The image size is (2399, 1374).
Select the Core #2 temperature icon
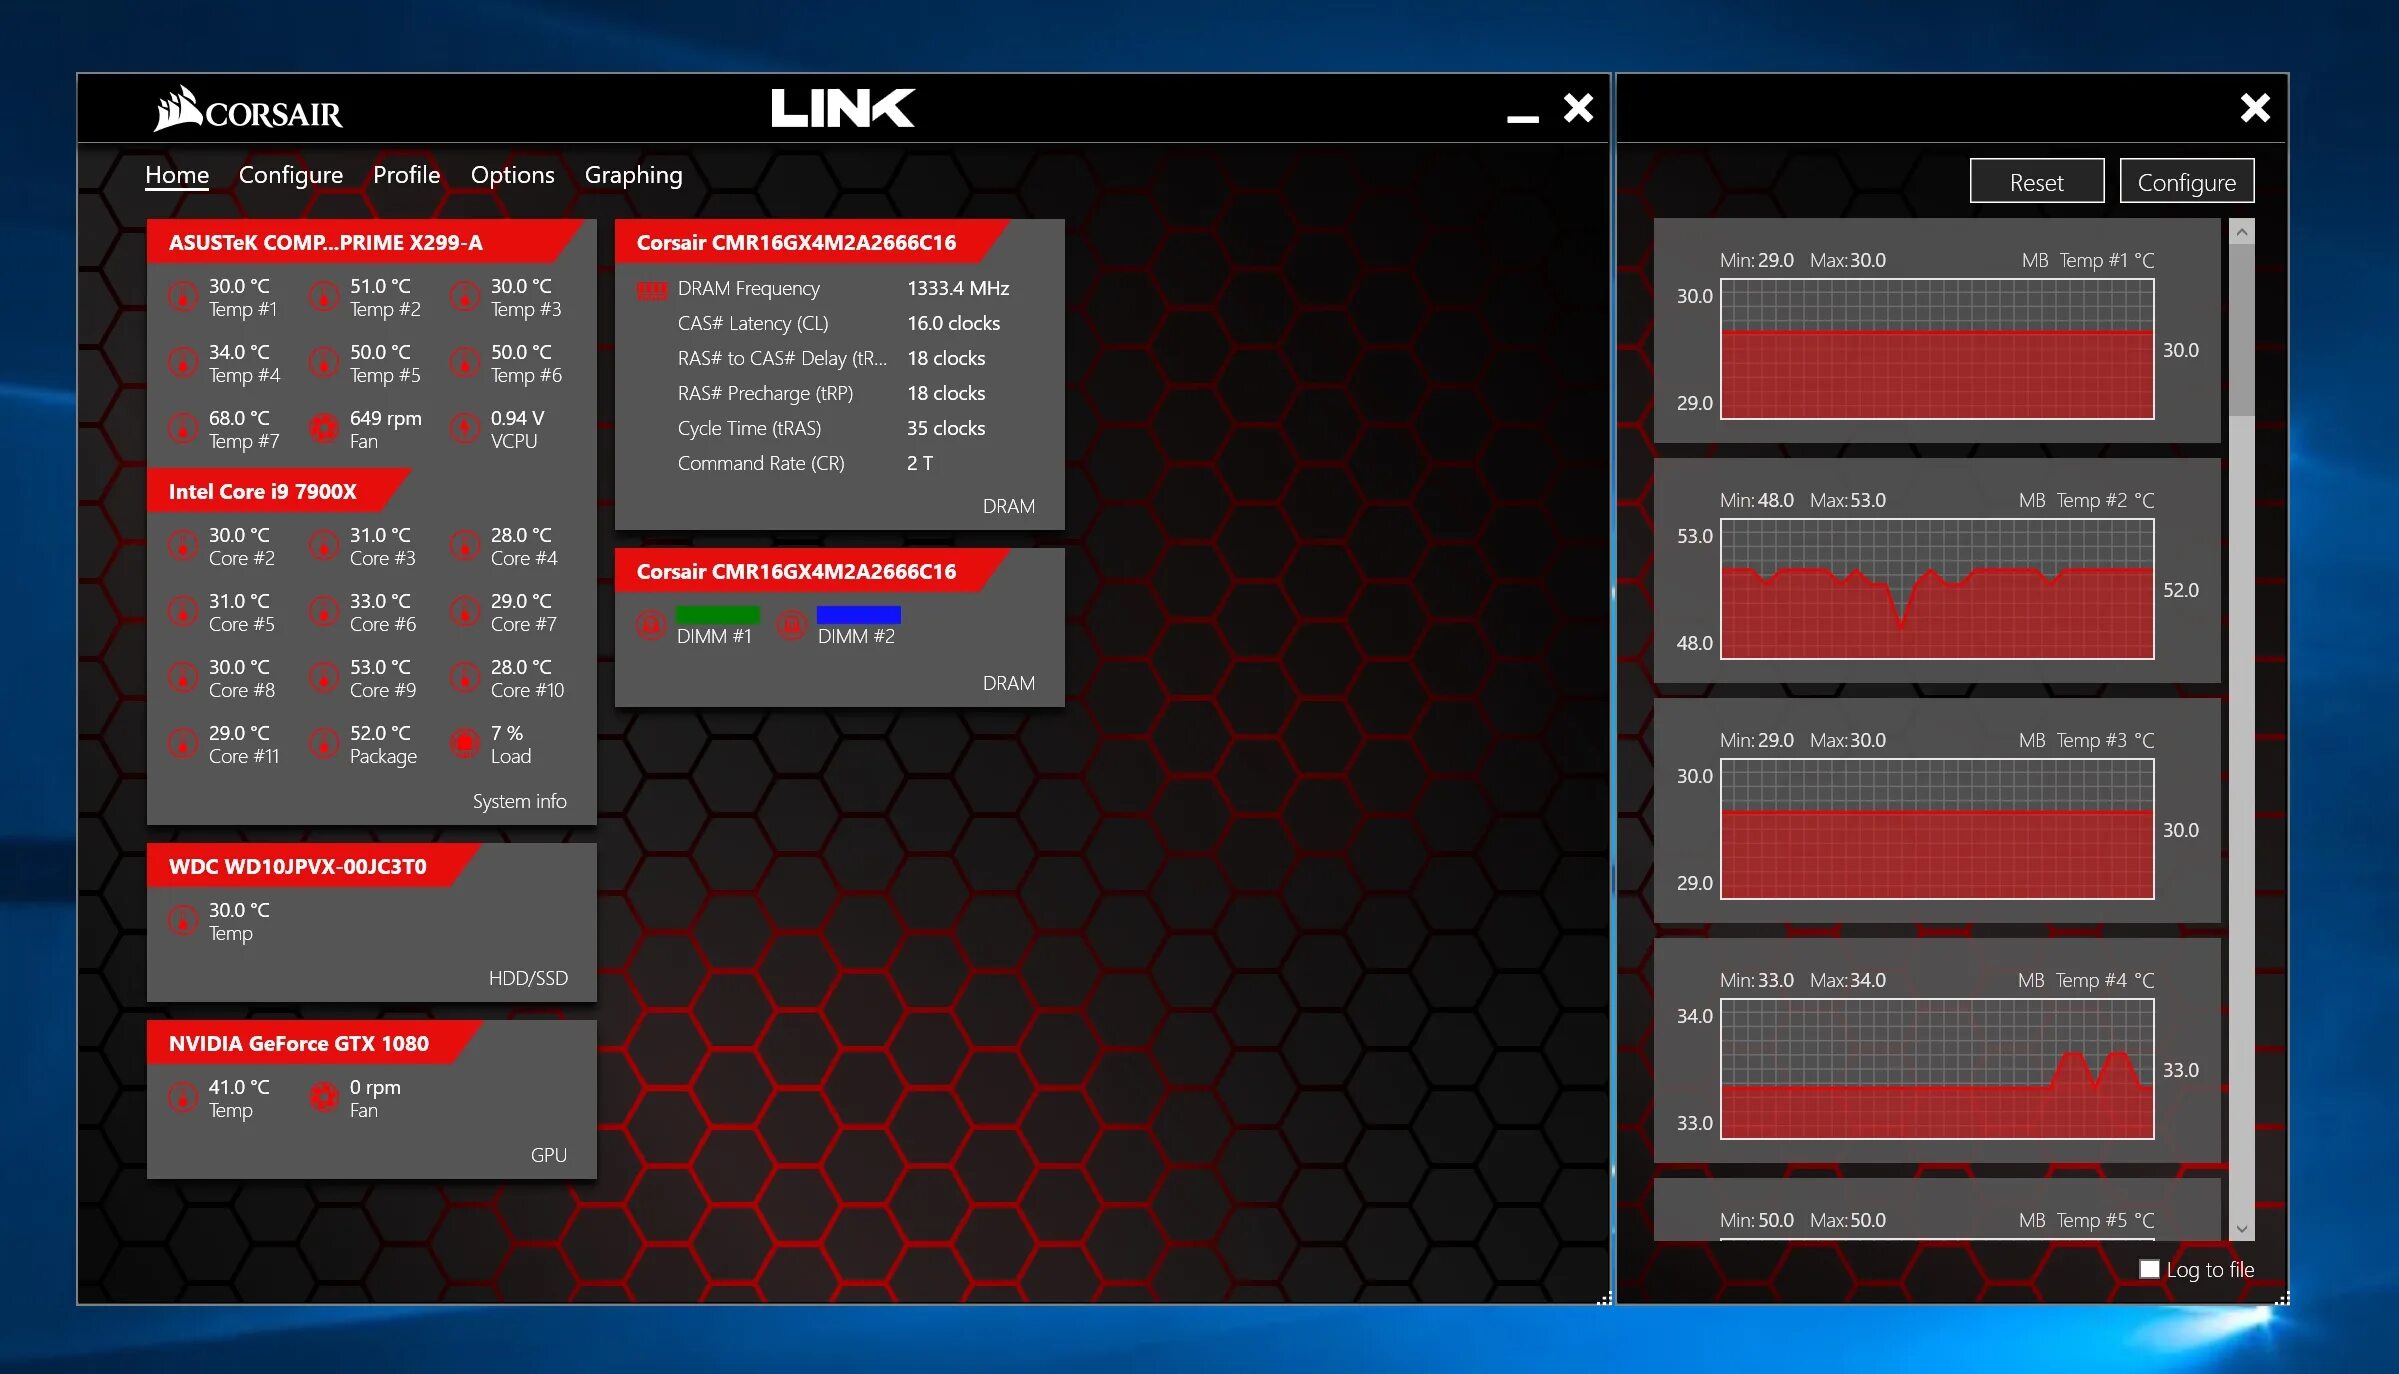[x=182, y=546]
